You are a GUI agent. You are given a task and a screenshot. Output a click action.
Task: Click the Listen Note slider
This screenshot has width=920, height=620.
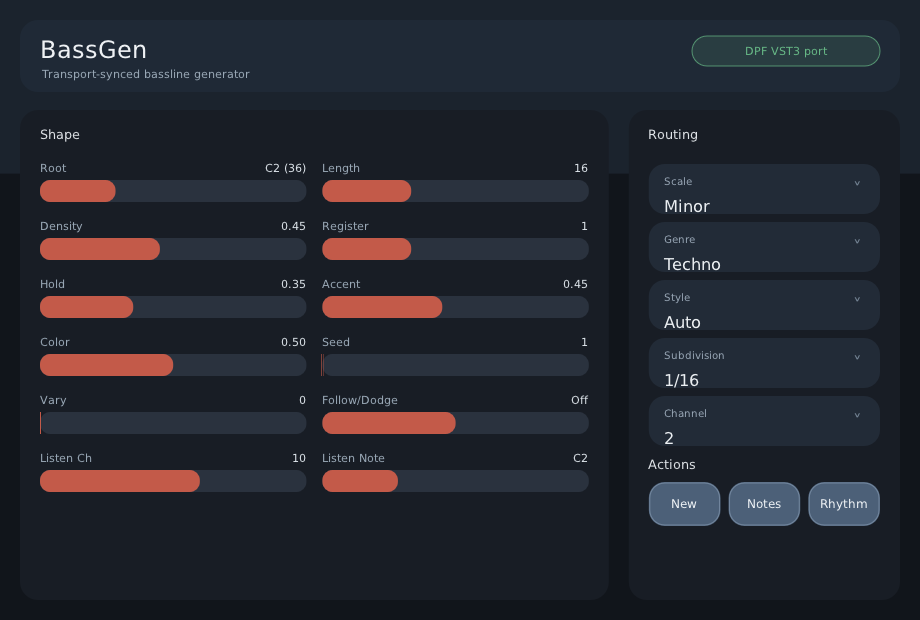(455, 482)
